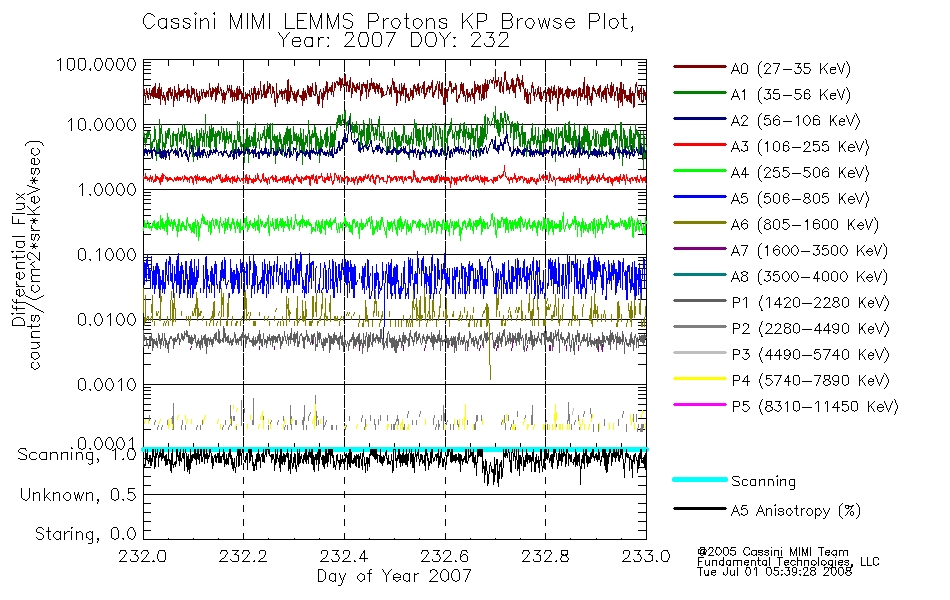Click the Year: 2007 DOY: 232 subtitle
Image resolution: width=950 pixels, height=600 pixels.
click(393, 41)
